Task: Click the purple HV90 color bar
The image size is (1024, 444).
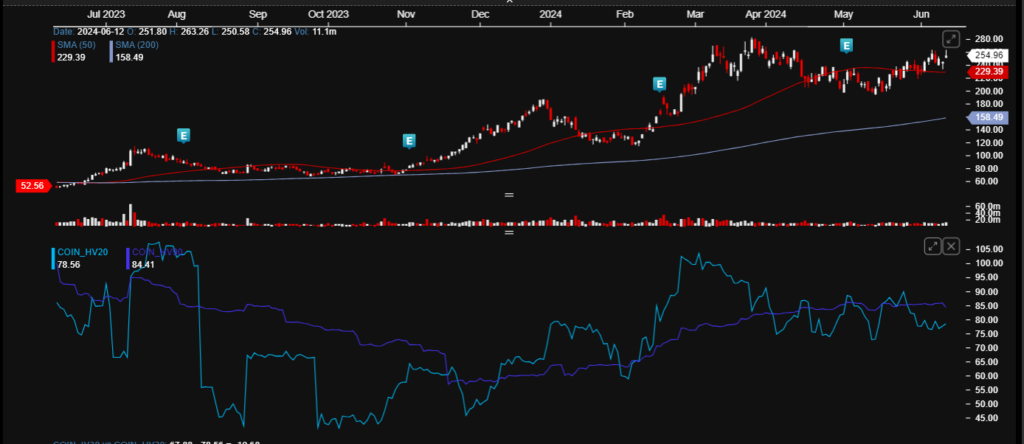Action: [x=127, y=258]
